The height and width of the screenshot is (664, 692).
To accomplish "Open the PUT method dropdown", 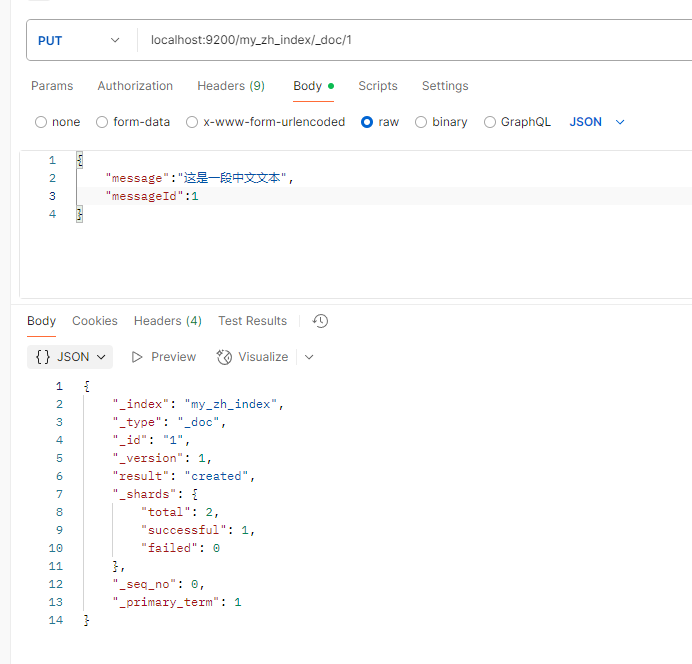I will [x=79, y=41].
